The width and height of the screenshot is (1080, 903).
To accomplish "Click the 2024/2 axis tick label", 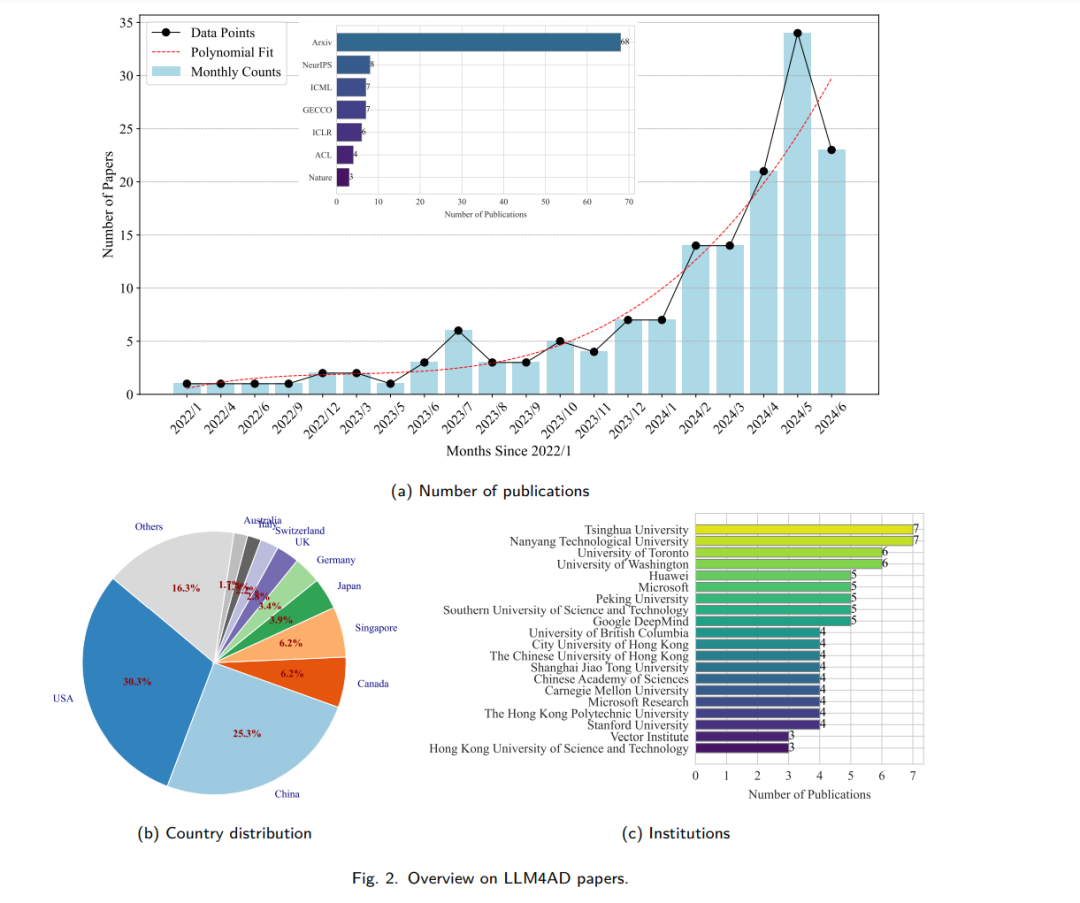I will pyautogui.click(x=694, y=417).
